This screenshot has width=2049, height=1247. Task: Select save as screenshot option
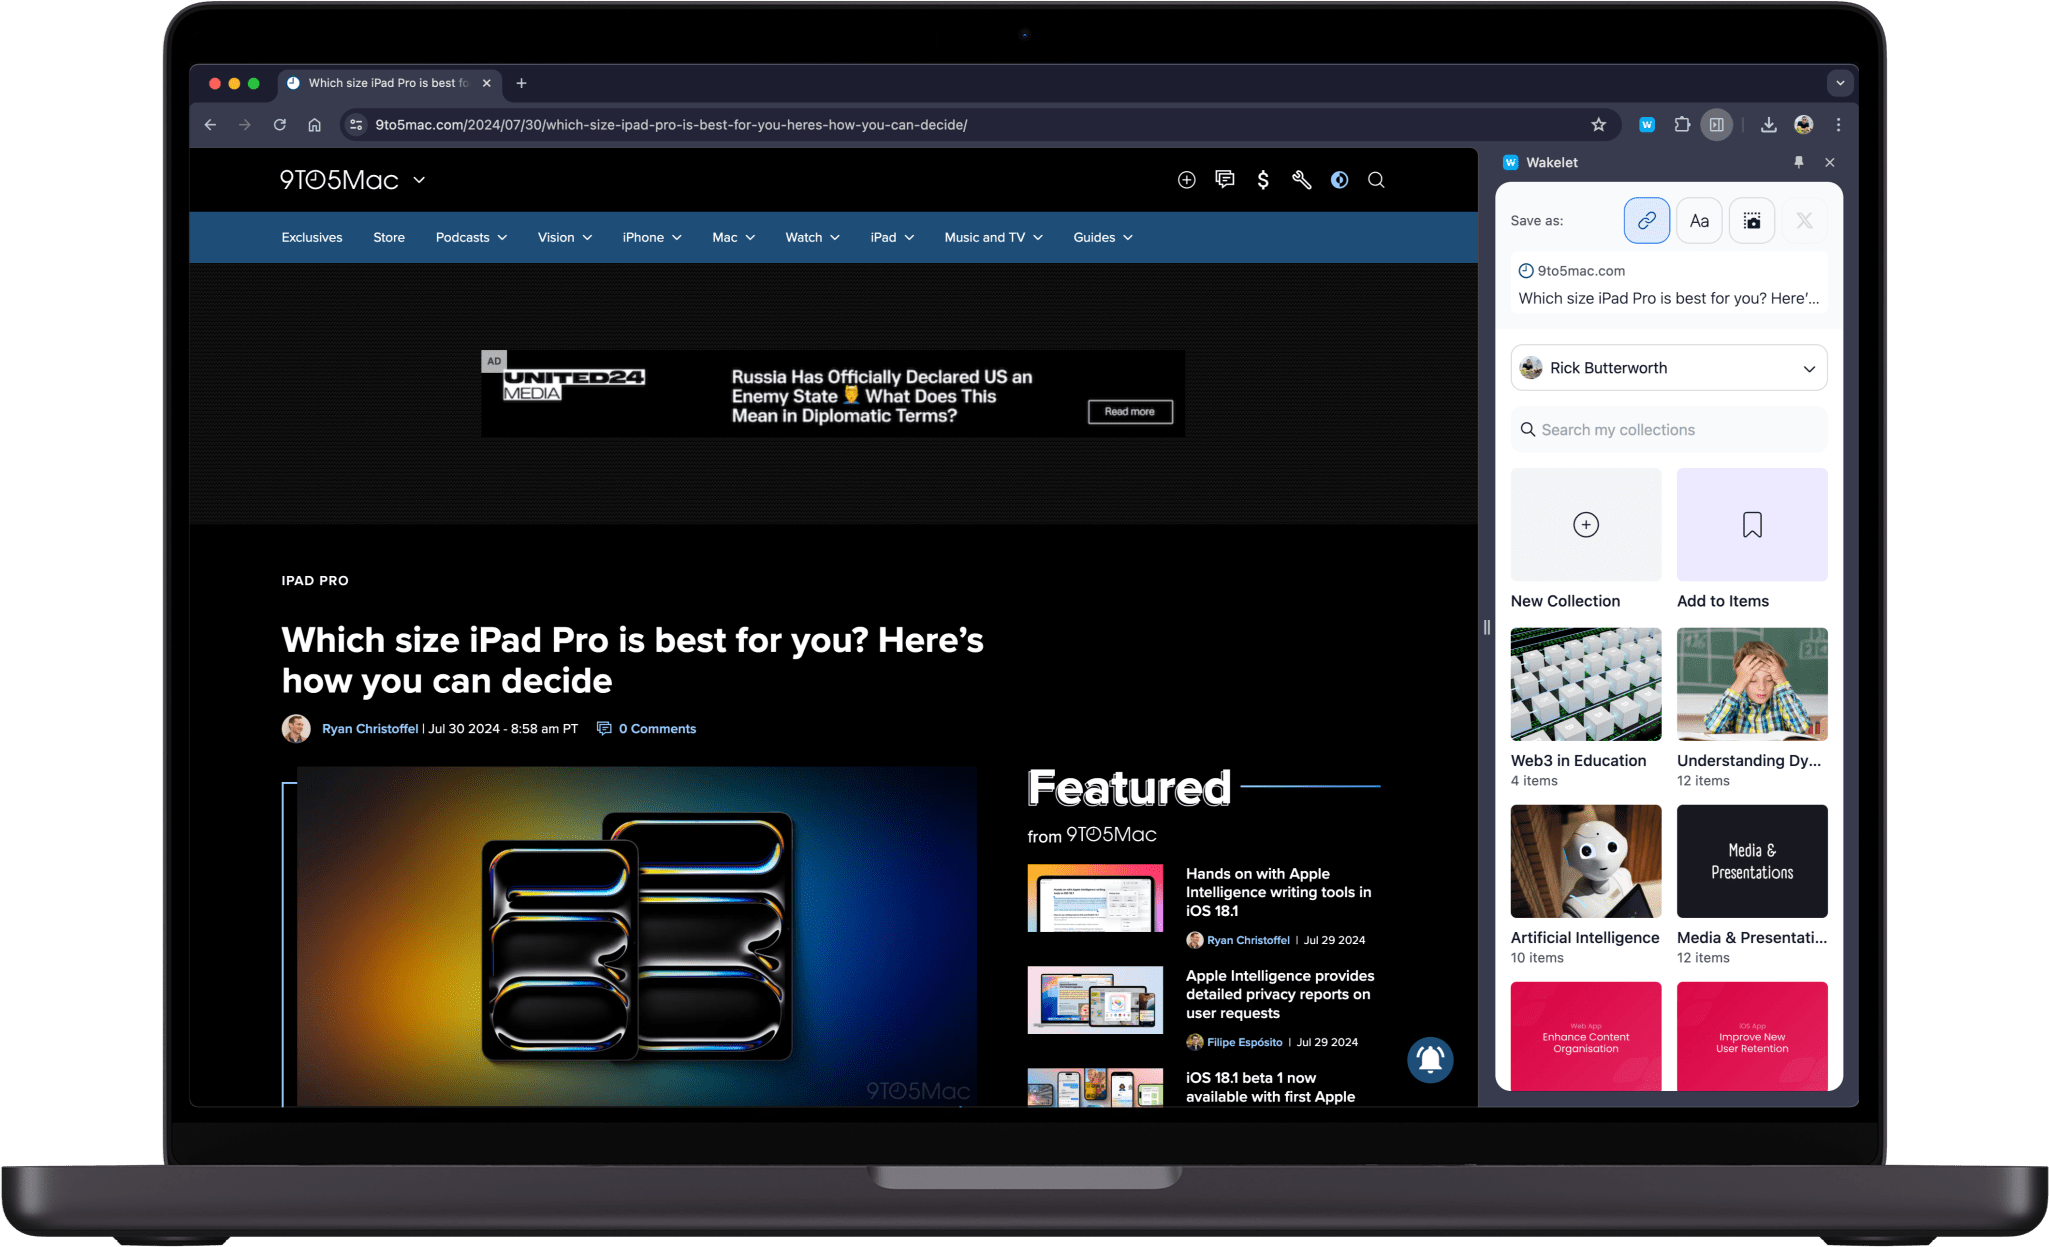pos(1752,221)
